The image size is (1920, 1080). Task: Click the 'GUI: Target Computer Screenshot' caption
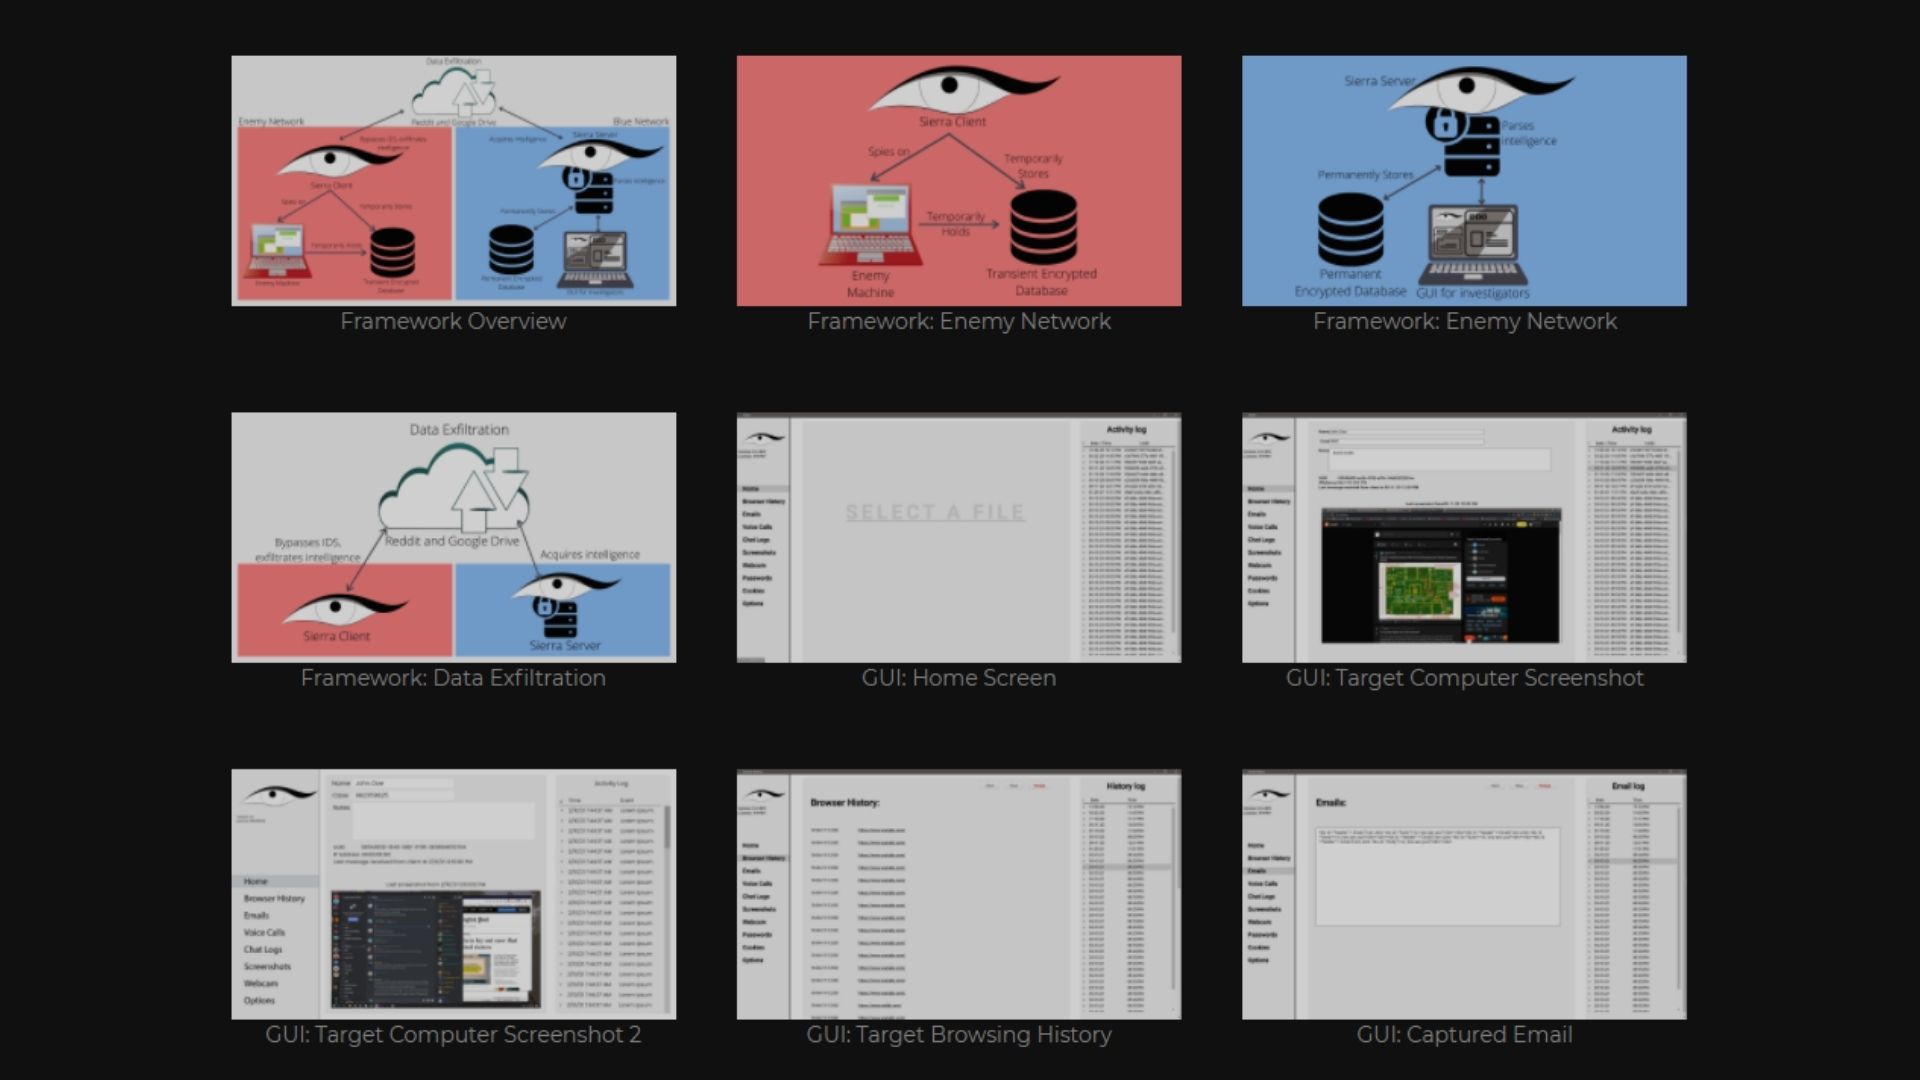(1464, 678)
